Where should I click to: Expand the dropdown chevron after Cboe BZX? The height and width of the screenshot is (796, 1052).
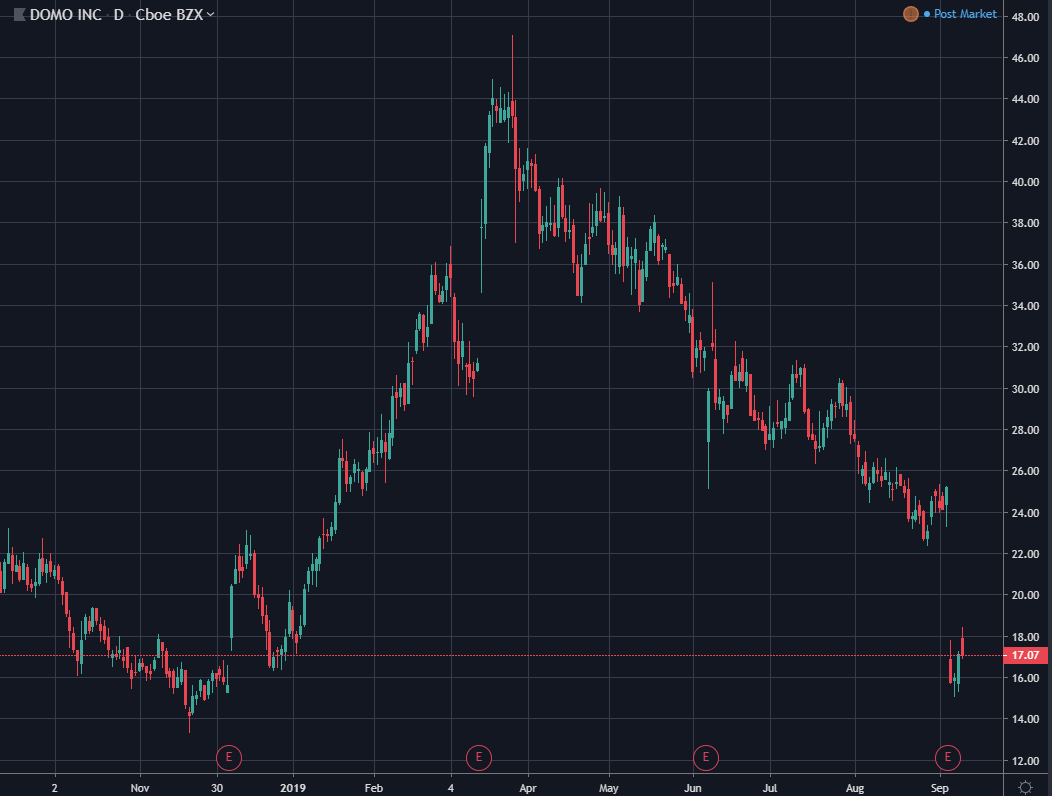[209, 15]
